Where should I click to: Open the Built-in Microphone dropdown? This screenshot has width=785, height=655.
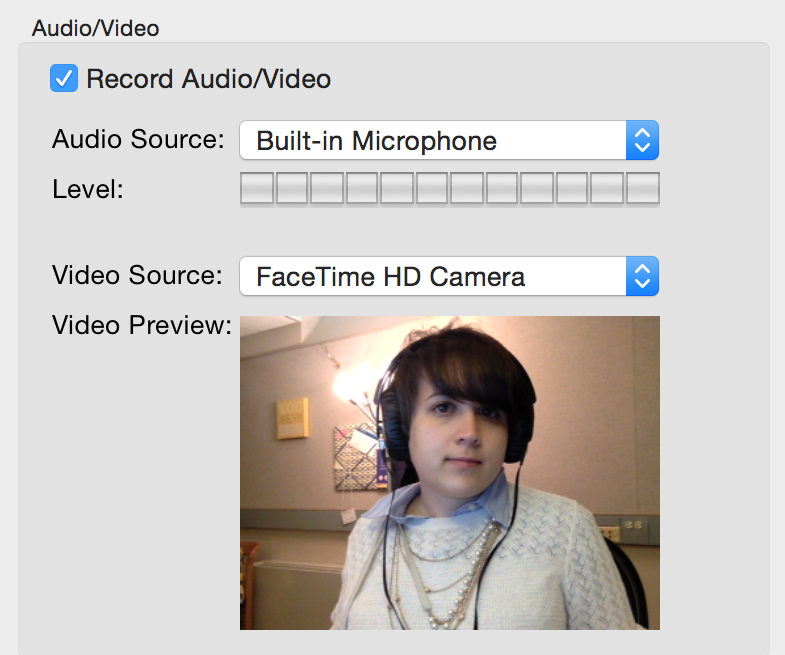(x=432, y=140)
